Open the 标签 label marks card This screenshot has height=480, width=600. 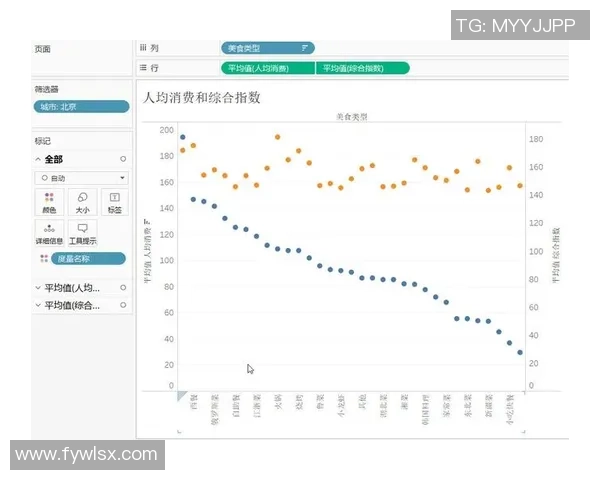[114, 202]
